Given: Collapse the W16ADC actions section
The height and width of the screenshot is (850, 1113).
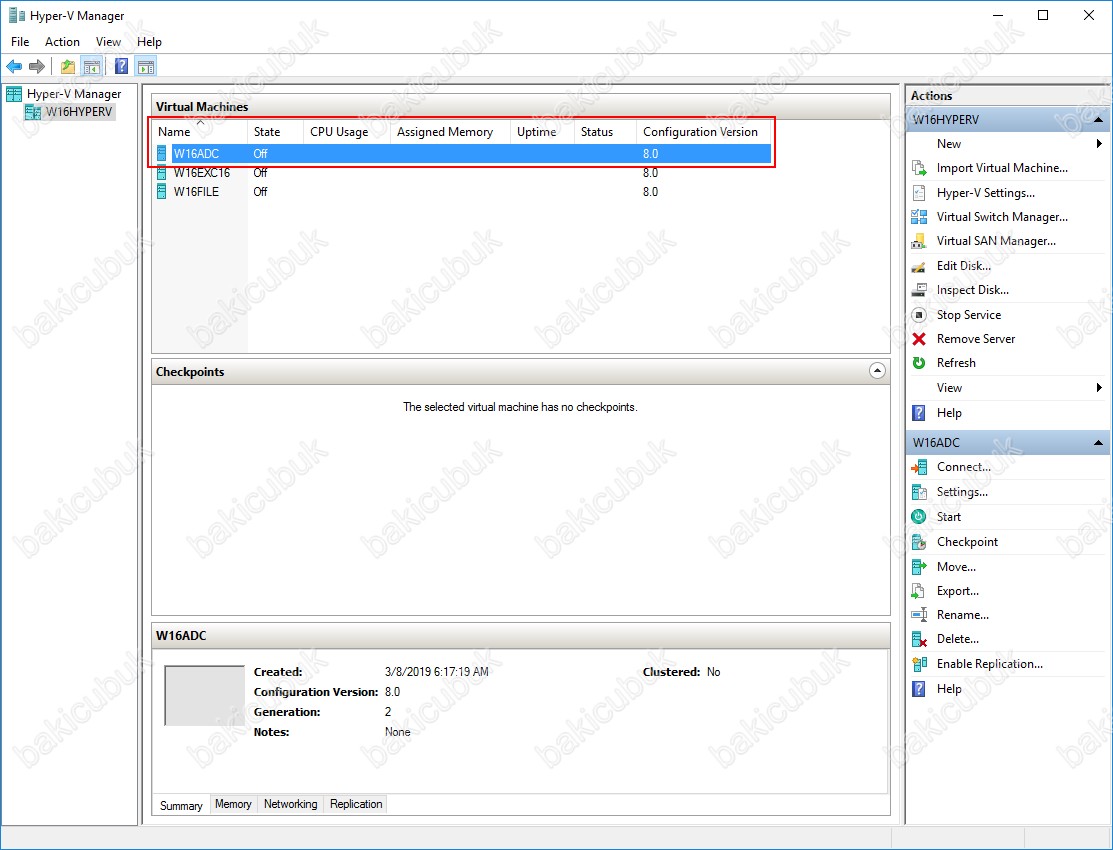Looking at the screenshot, I should (1098, 443).
